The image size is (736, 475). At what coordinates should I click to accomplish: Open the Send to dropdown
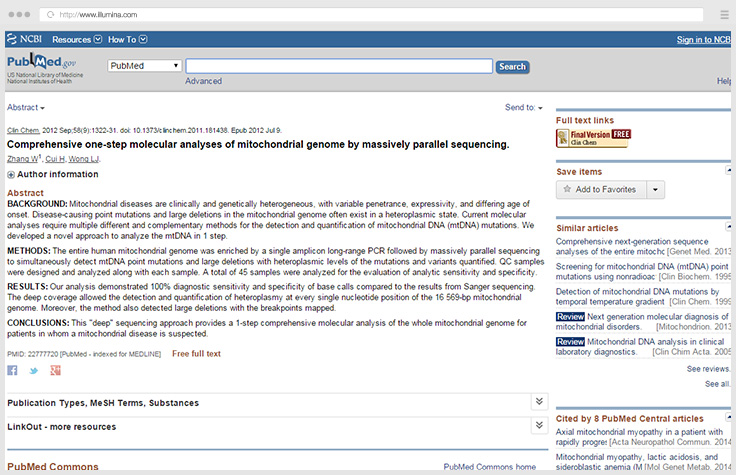pos(524,107)
